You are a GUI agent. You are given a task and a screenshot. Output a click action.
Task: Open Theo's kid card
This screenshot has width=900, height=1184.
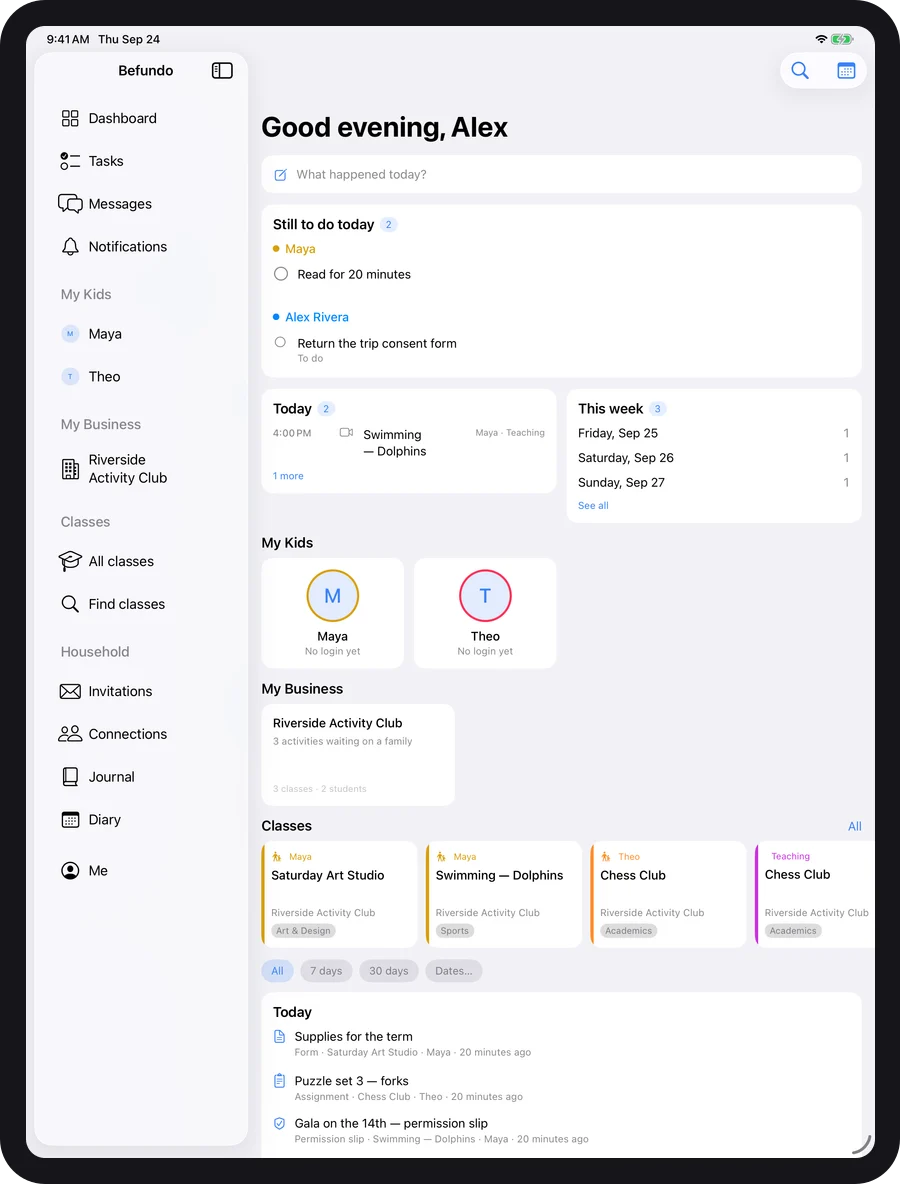485,612
